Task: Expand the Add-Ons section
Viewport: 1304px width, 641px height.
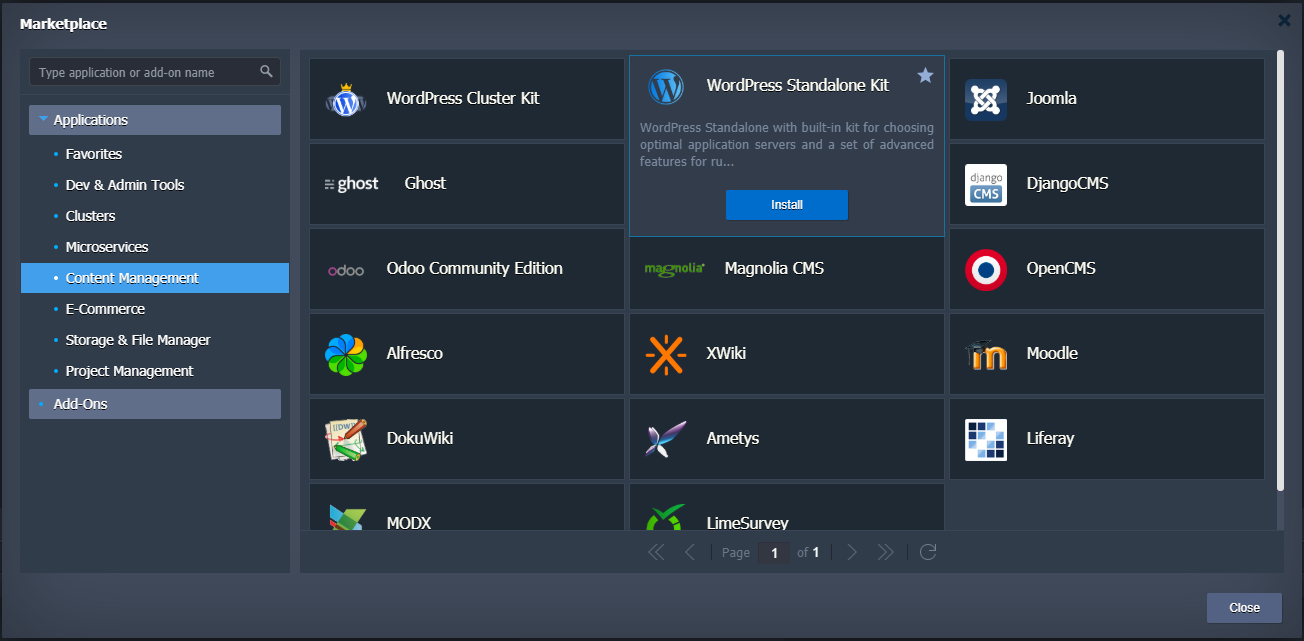Action: 80,404
